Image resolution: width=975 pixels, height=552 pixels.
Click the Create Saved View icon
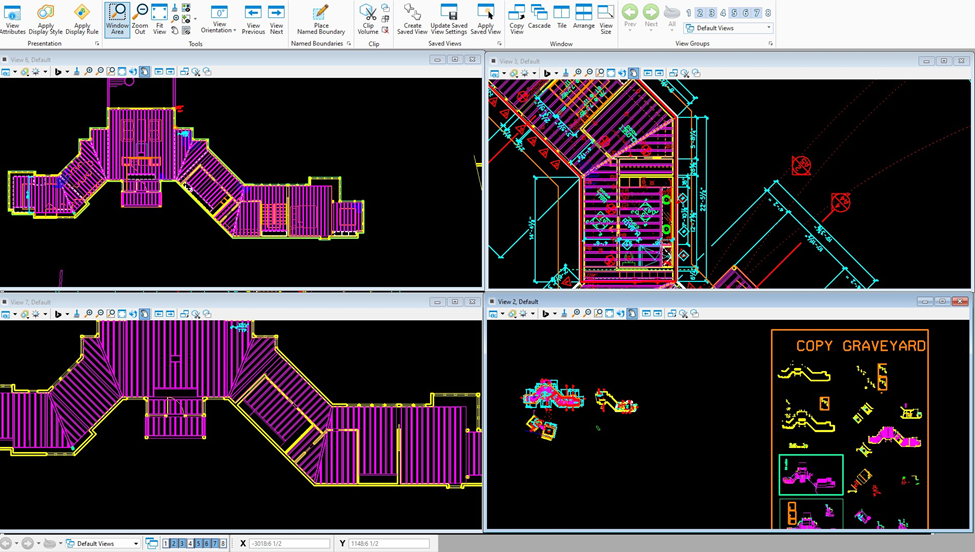coord(412,18)
